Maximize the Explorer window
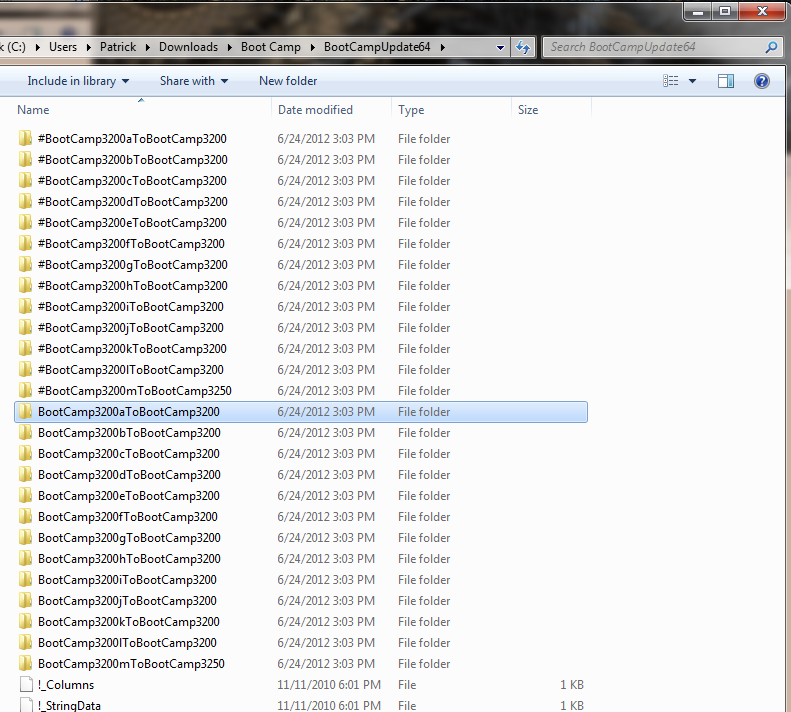This screenshot has width=791, height=712. click(x=725, y=12)
